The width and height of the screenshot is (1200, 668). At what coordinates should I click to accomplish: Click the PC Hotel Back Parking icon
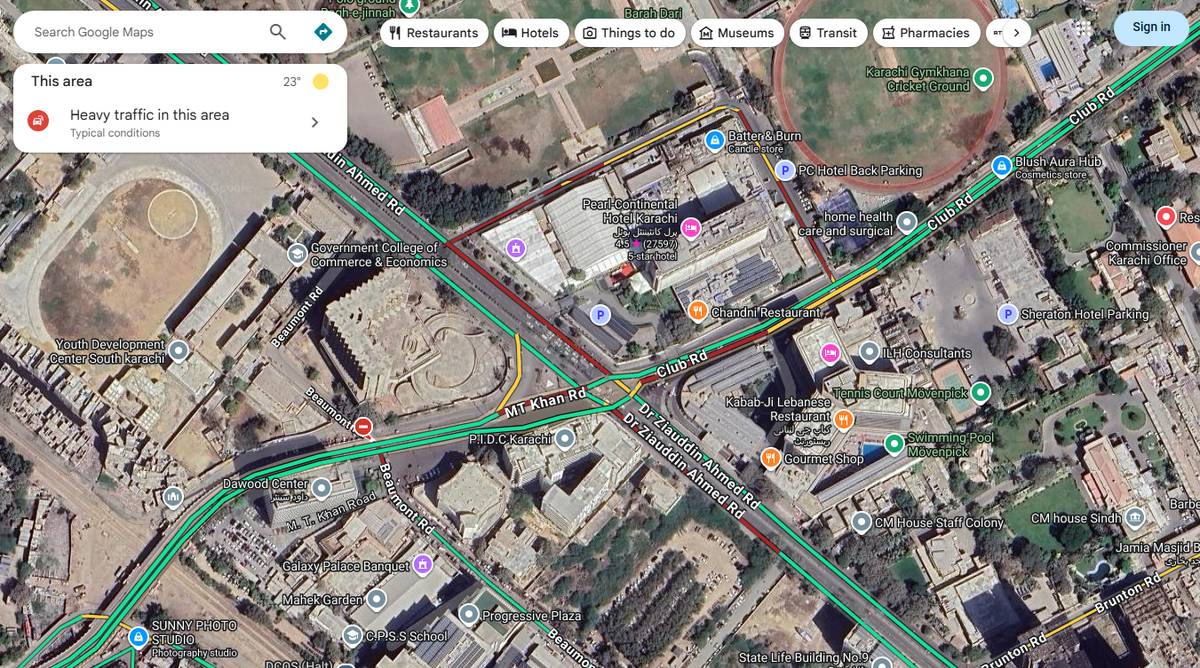[784, 170]
